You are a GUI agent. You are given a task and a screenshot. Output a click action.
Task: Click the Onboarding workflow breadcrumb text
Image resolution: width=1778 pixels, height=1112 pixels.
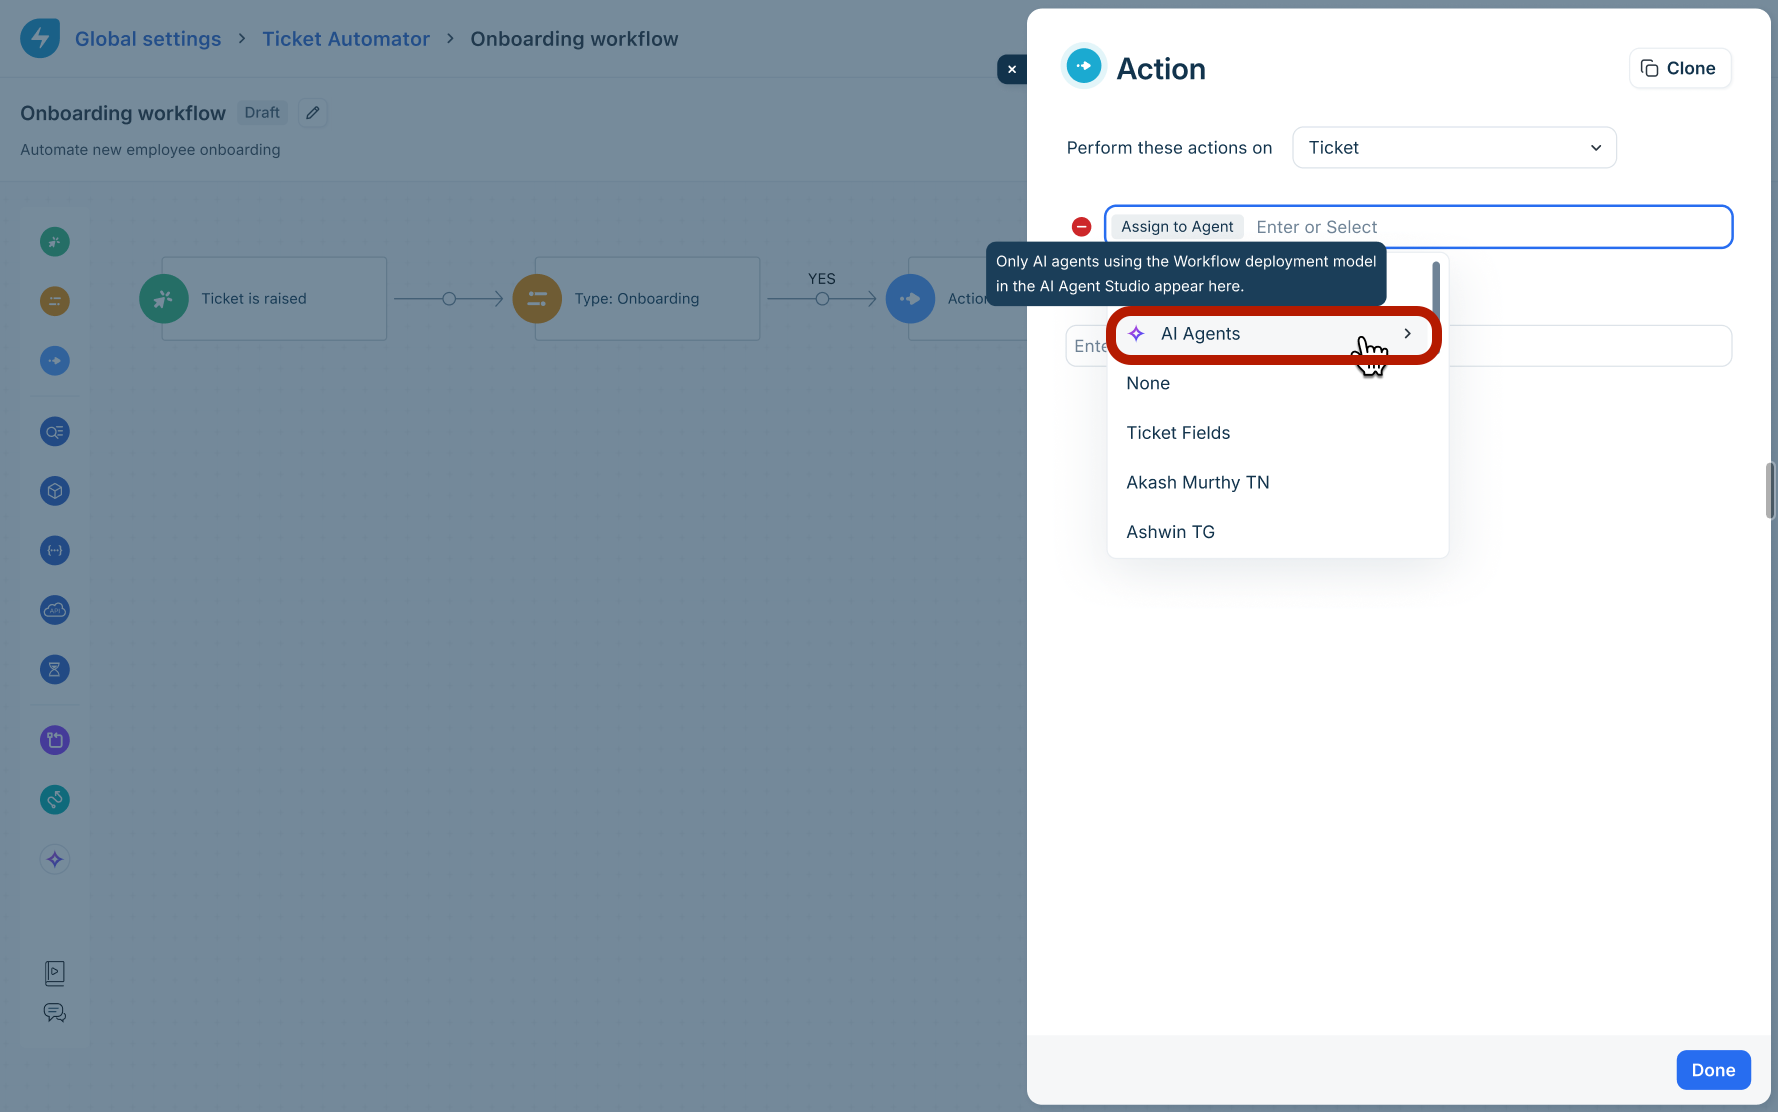click(x=574, y=39)
